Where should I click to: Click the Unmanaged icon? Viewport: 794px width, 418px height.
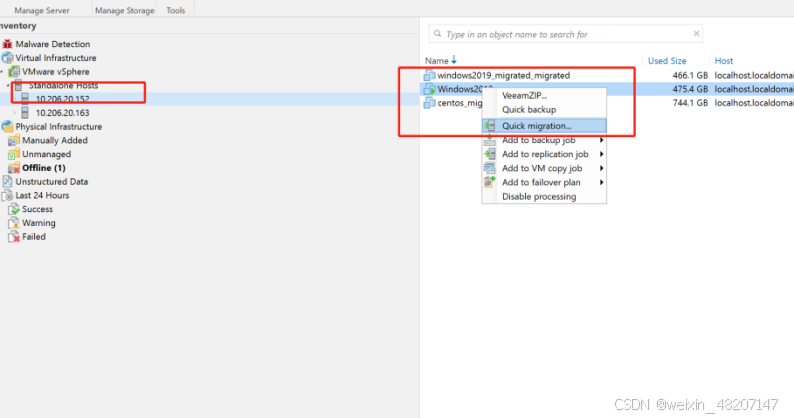tap(14, 154)
